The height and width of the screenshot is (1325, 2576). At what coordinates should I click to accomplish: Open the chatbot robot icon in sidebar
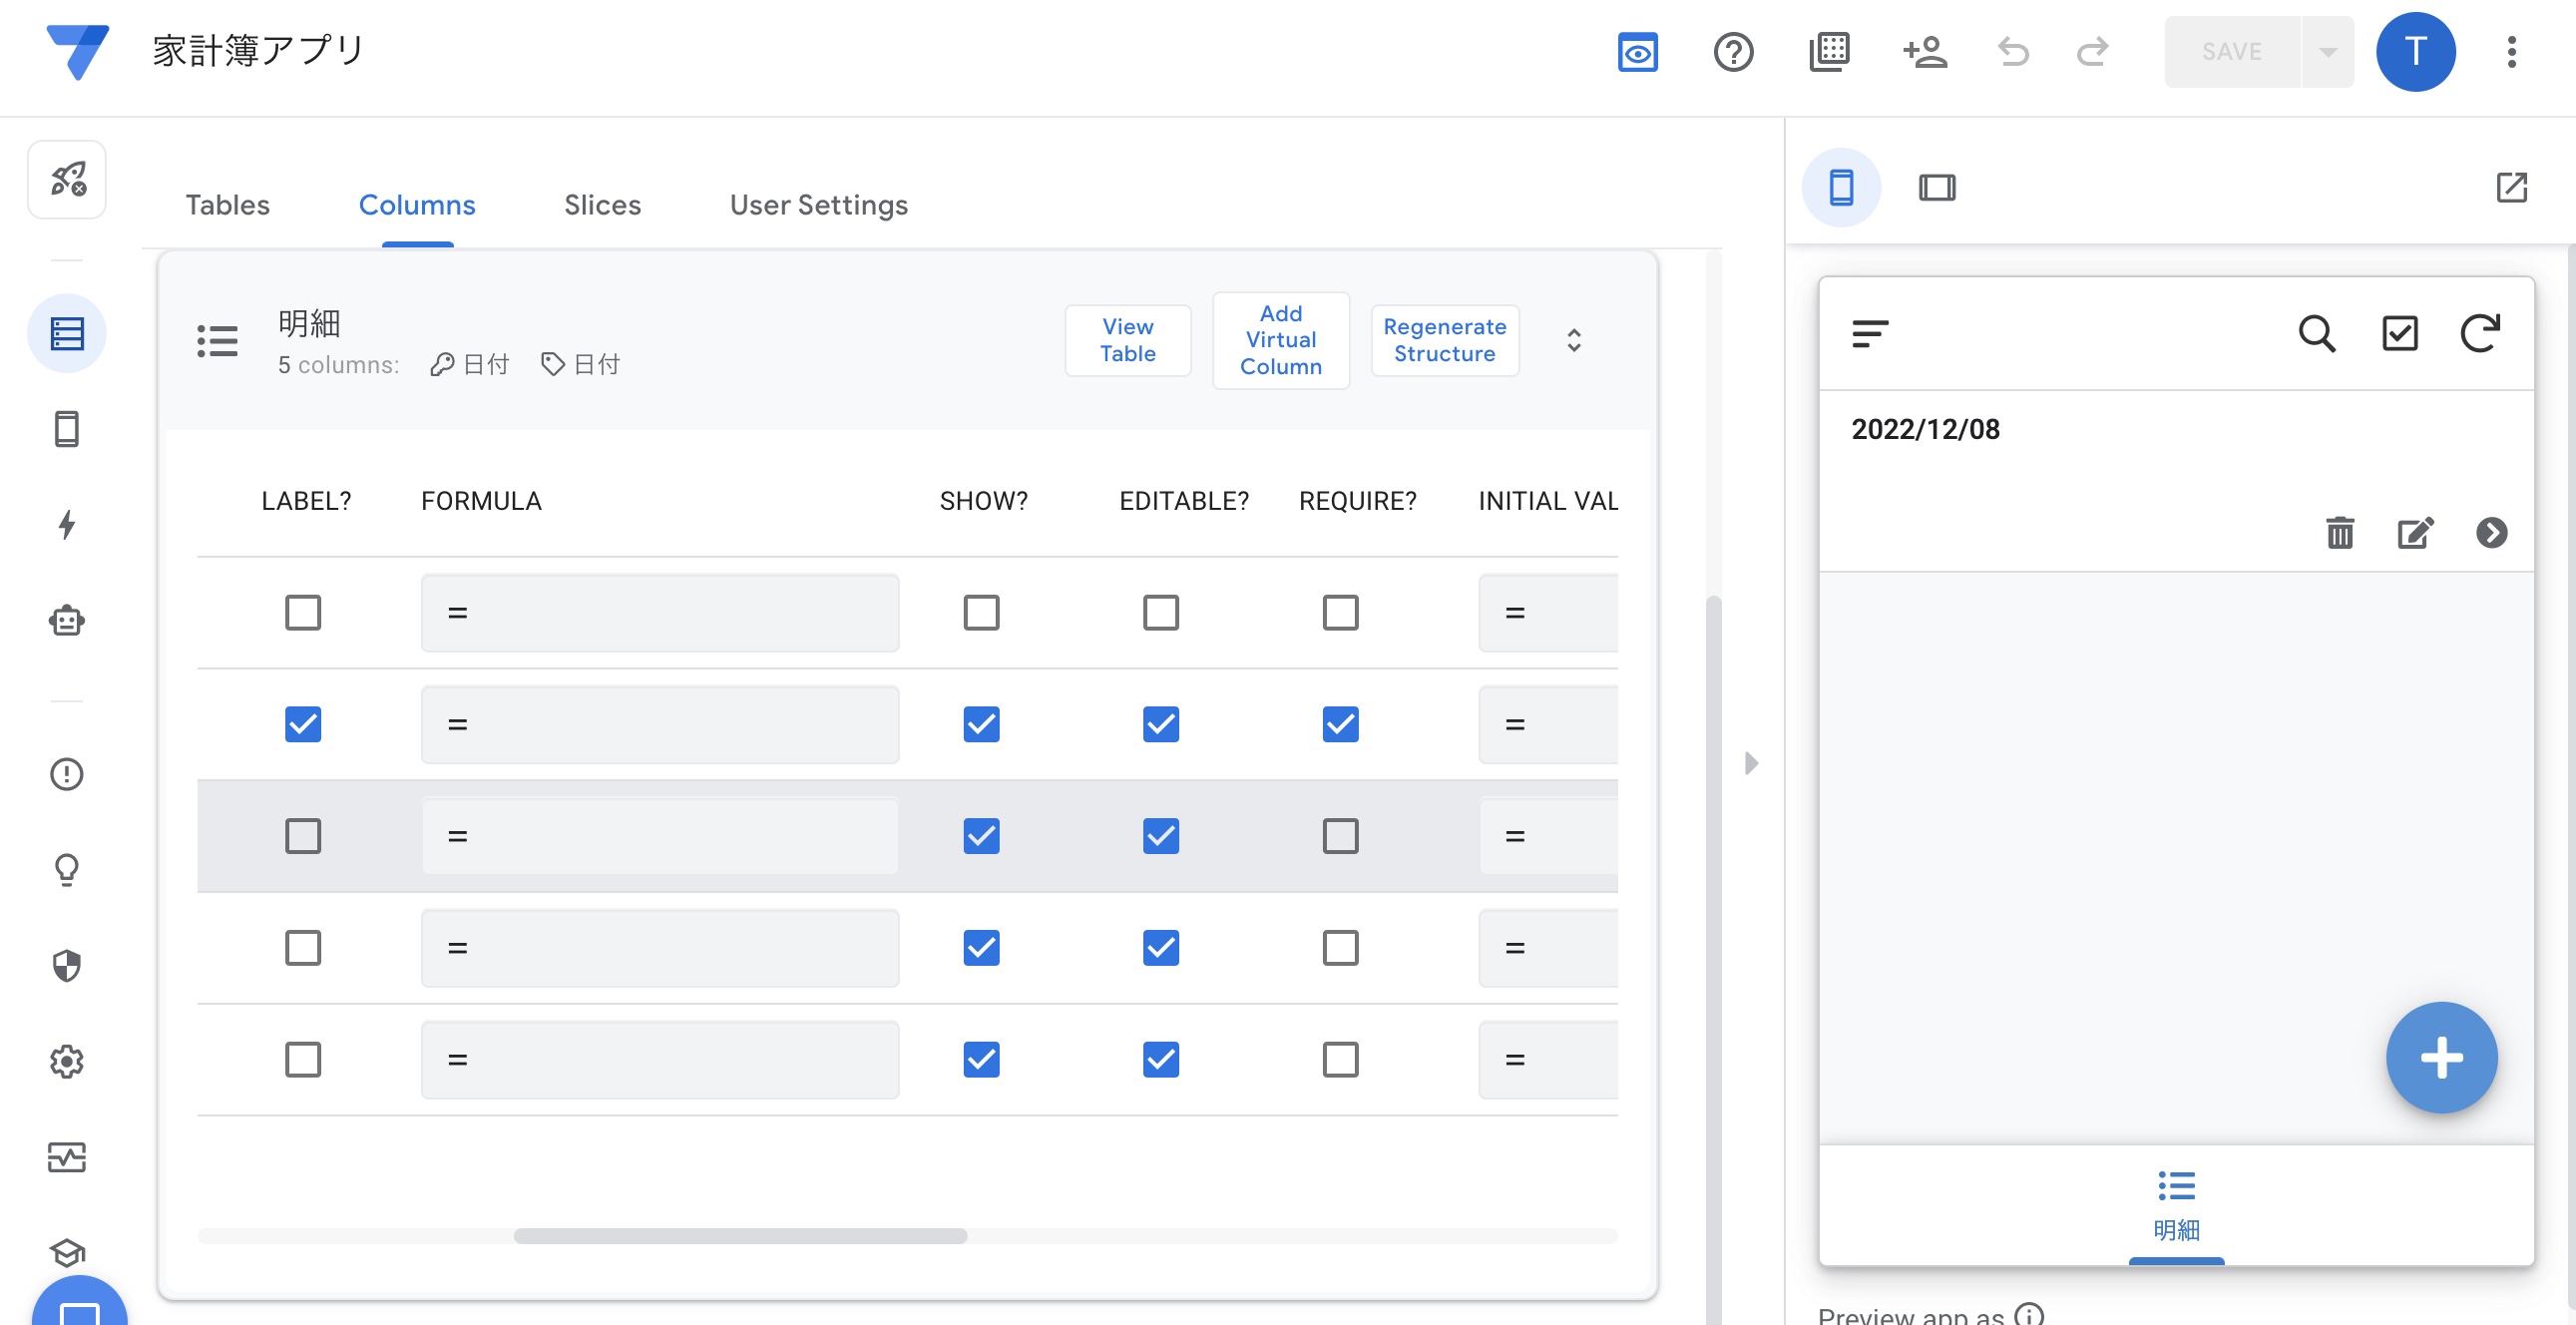point(66,621)
